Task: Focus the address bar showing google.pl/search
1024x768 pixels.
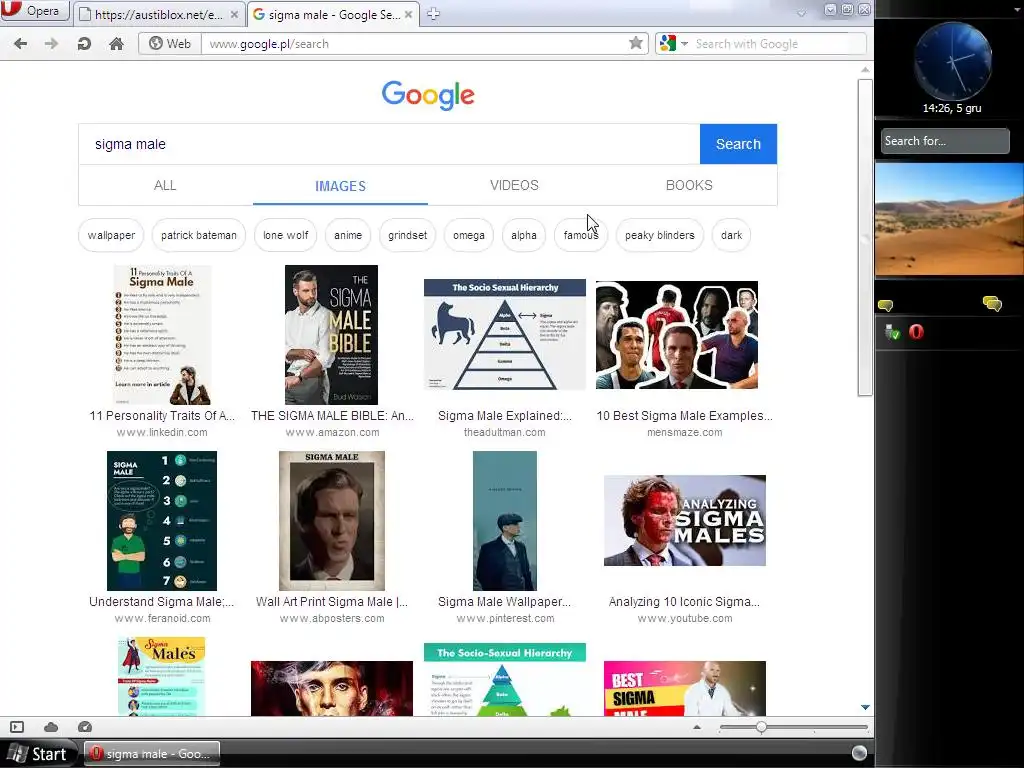Action: click(x=417, y=44)
